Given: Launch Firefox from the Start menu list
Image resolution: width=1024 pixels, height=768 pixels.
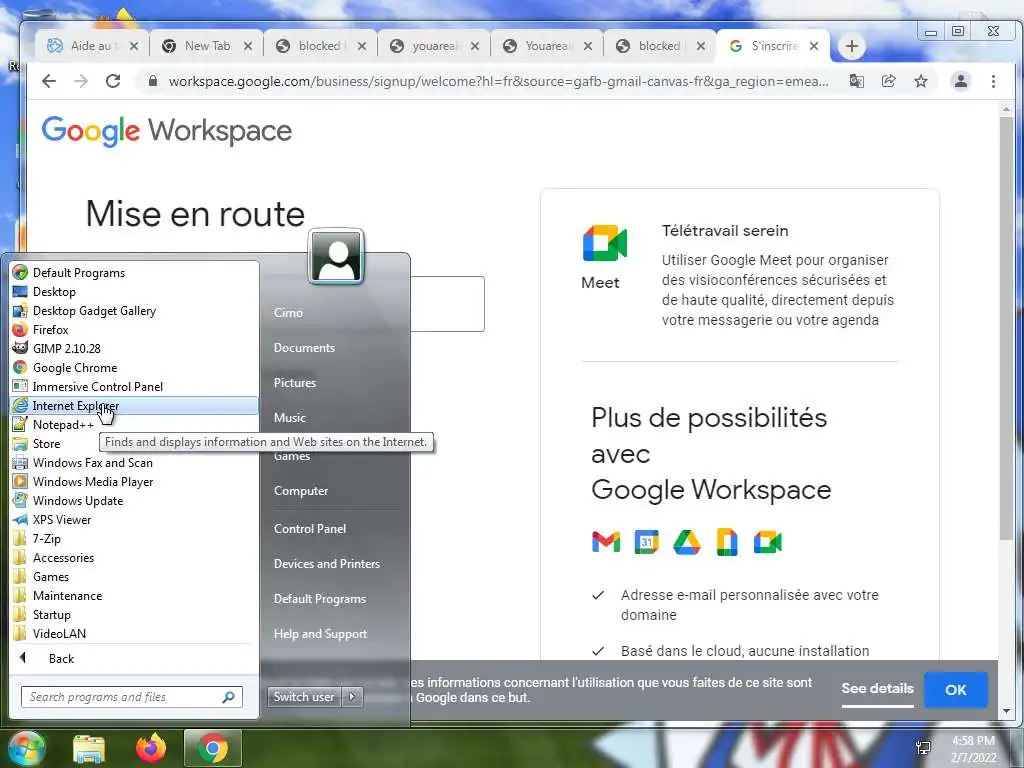Looking at the screenshot, I should (x=134, y=330).
